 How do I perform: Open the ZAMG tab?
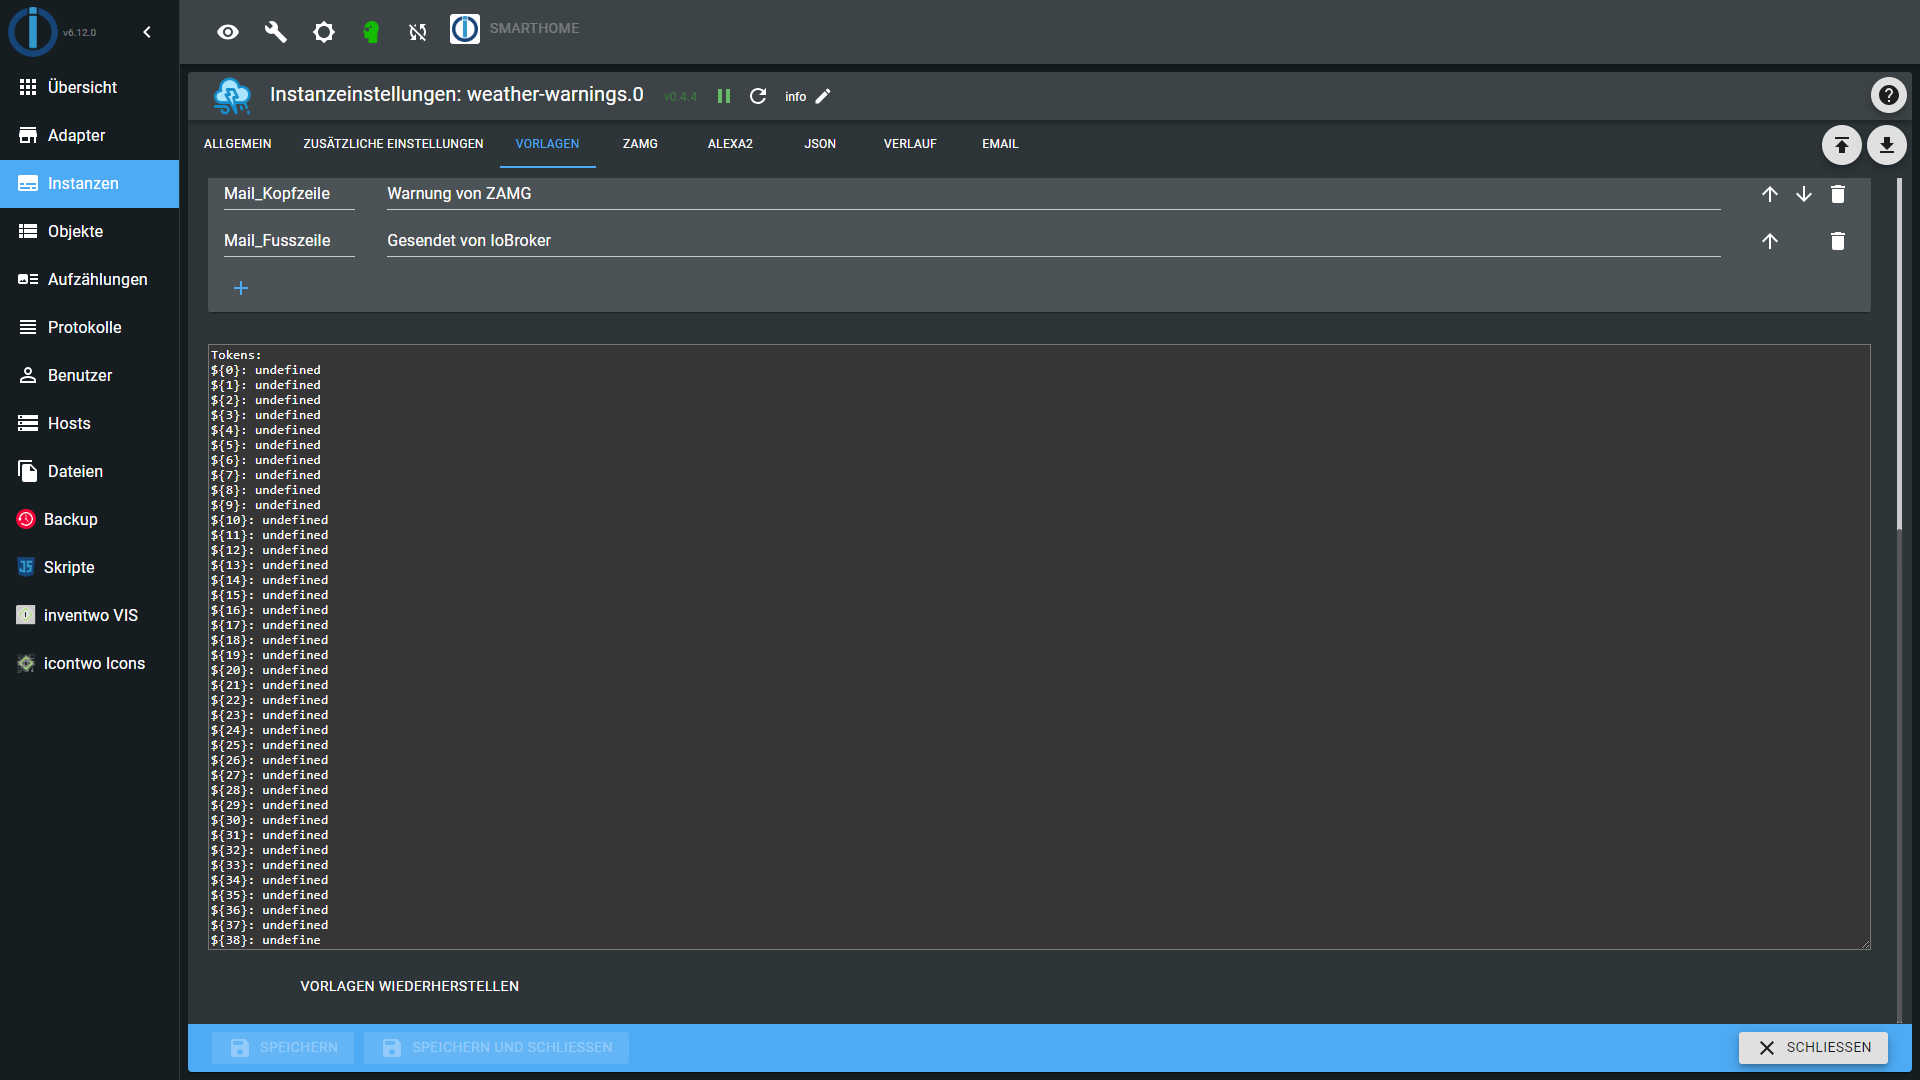click(640, 144)
